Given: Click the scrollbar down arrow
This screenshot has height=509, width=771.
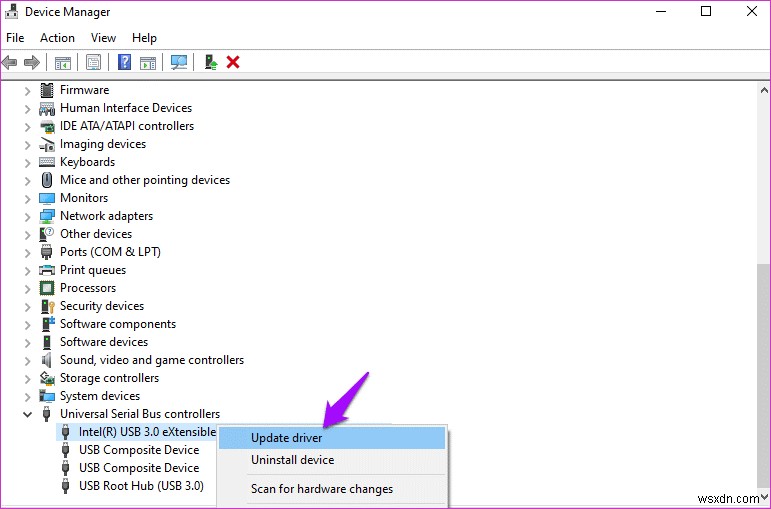Looking at the screenshot, I should click(764, 498).
